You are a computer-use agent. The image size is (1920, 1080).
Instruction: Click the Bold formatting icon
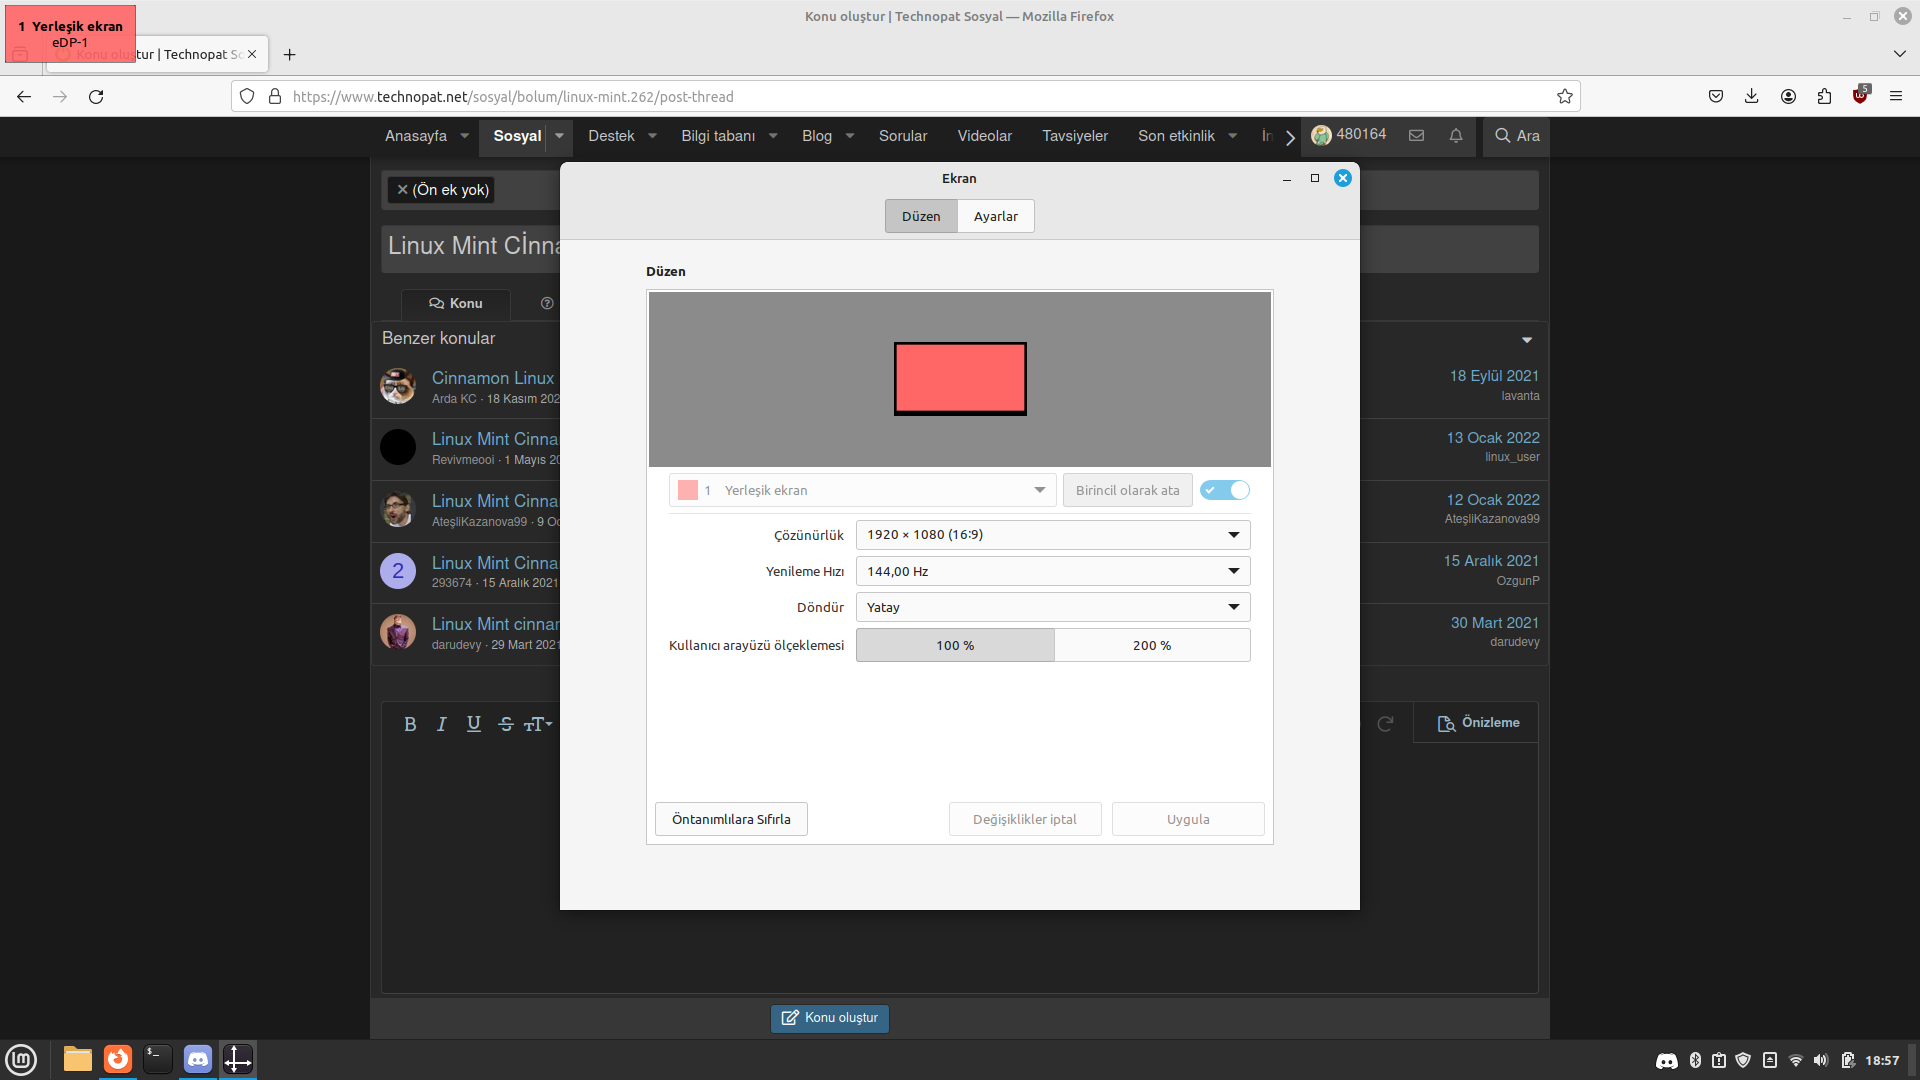tap(410, 724)
